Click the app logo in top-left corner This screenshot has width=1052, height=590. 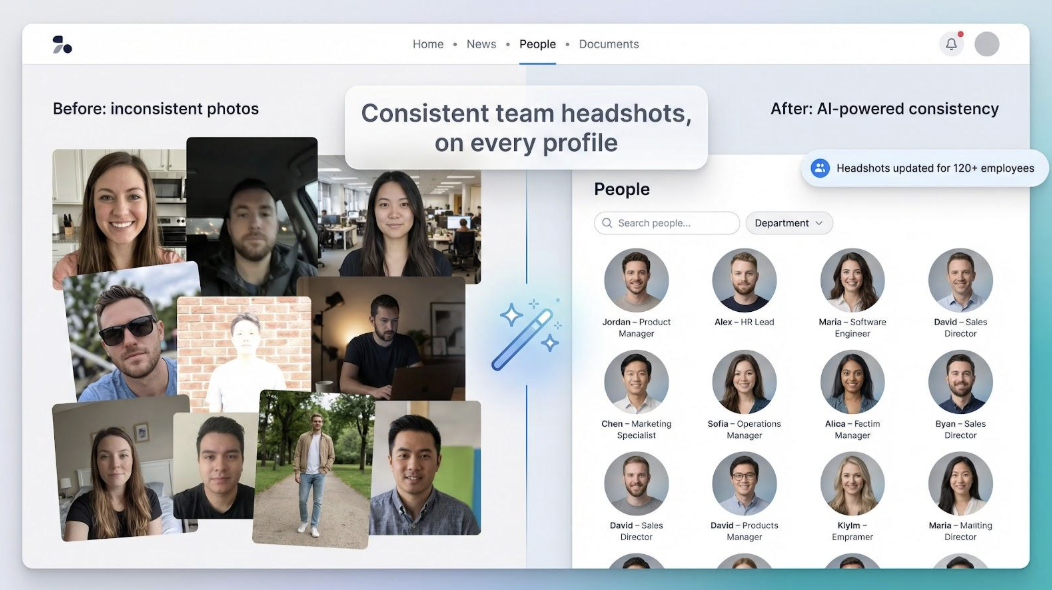click(x=62, y=44)
